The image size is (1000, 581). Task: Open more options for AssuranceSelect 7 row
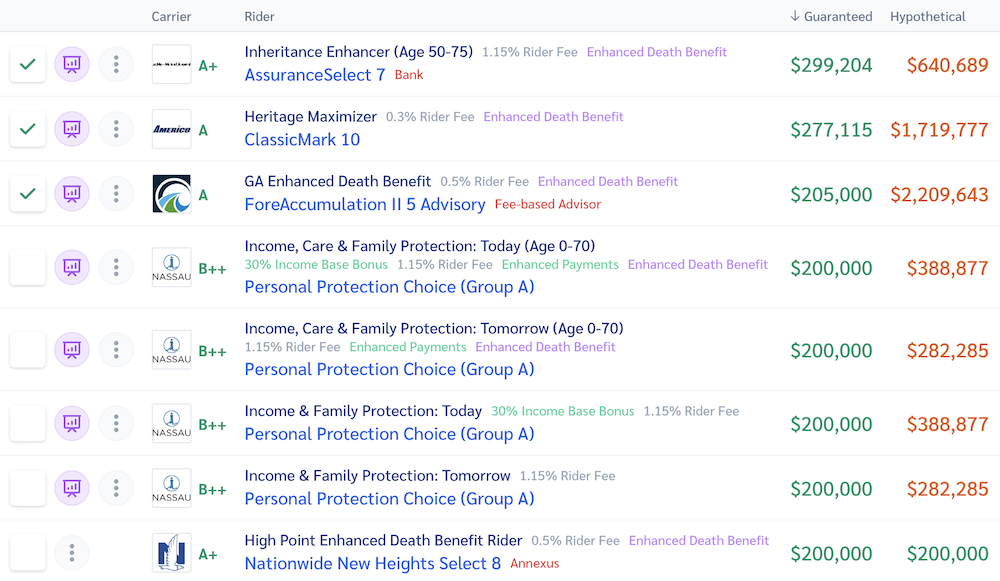coord(116,65)
